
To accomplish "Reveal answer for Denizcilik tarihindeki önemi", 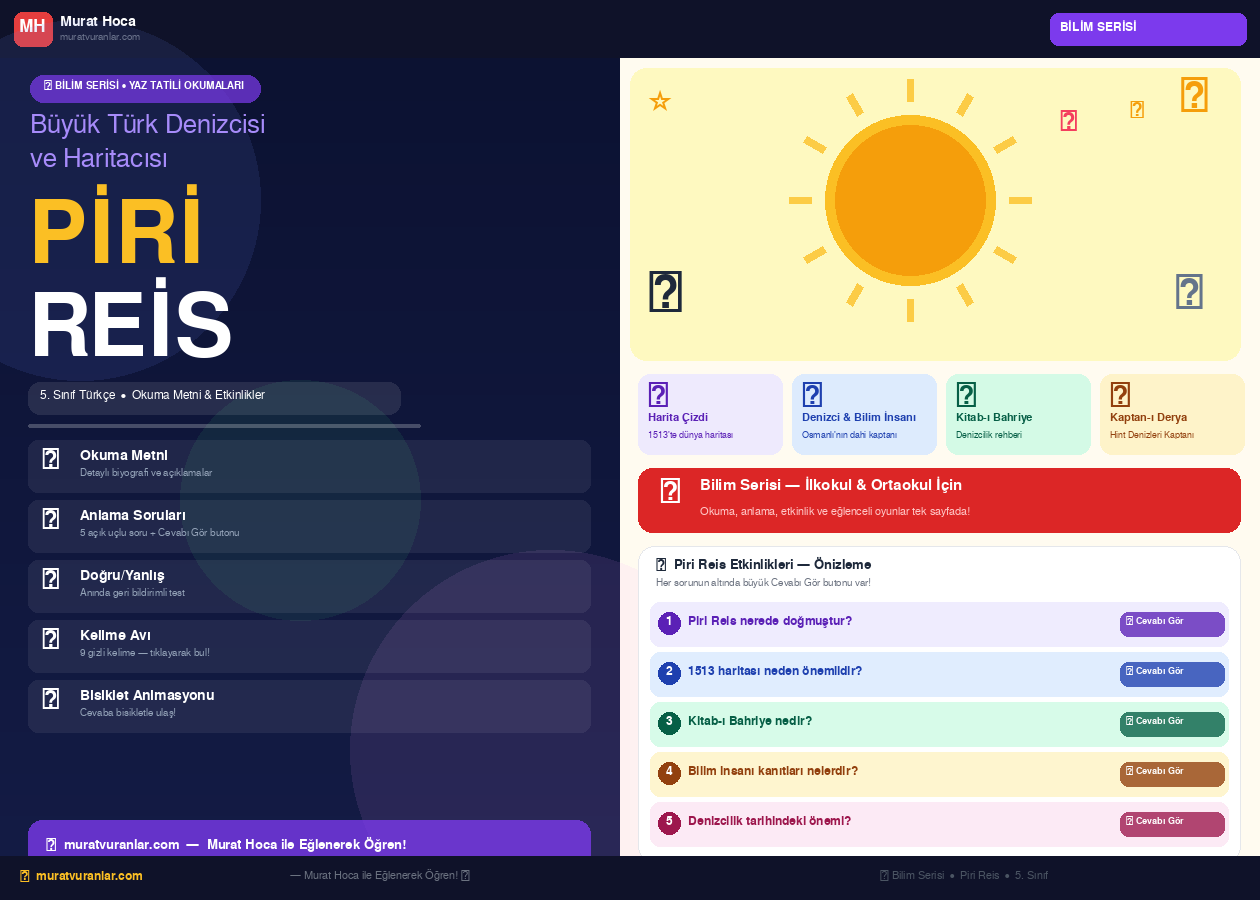I will pos(1172,824).
